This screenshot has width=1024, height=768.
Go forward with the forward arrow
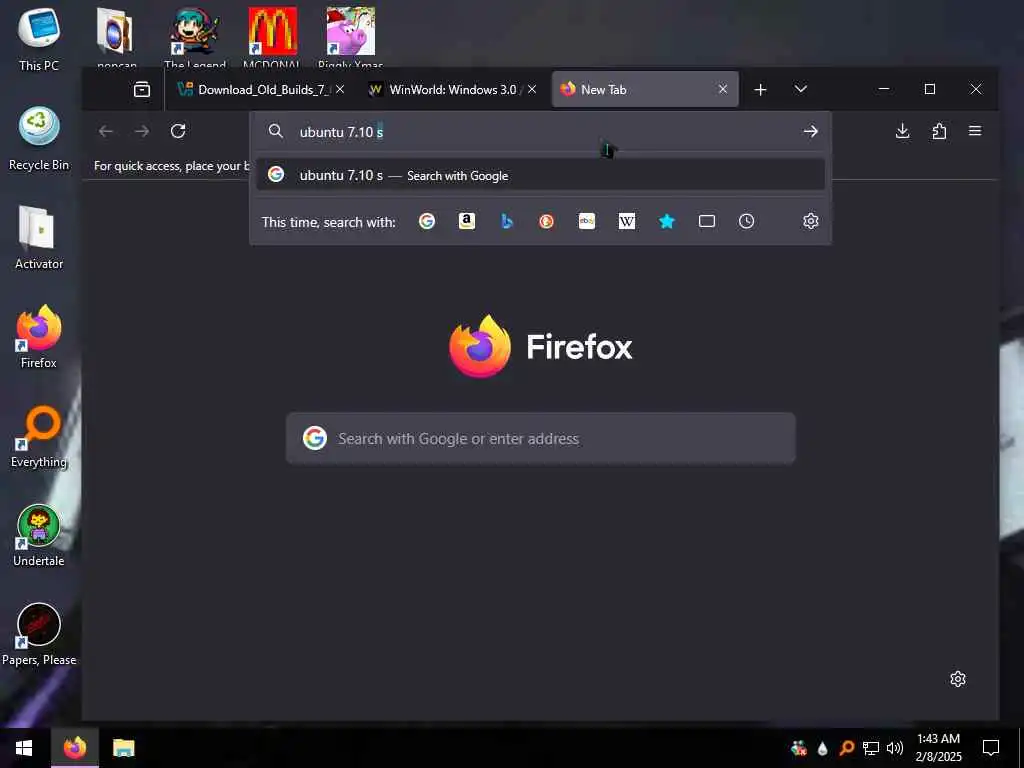(x=142, y=131)
